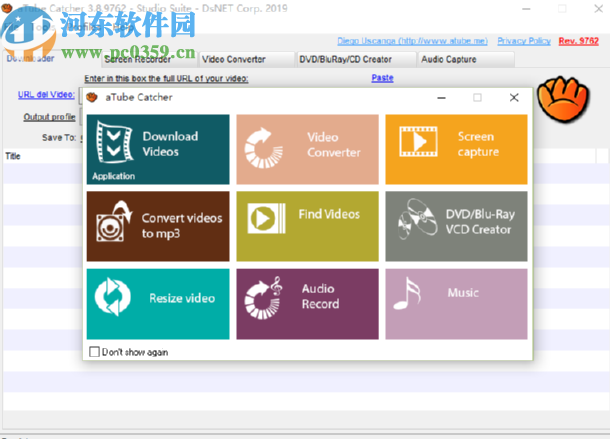Select the Download Videos tile label
This screenshot has height=439, width=610.
(170, 144)
